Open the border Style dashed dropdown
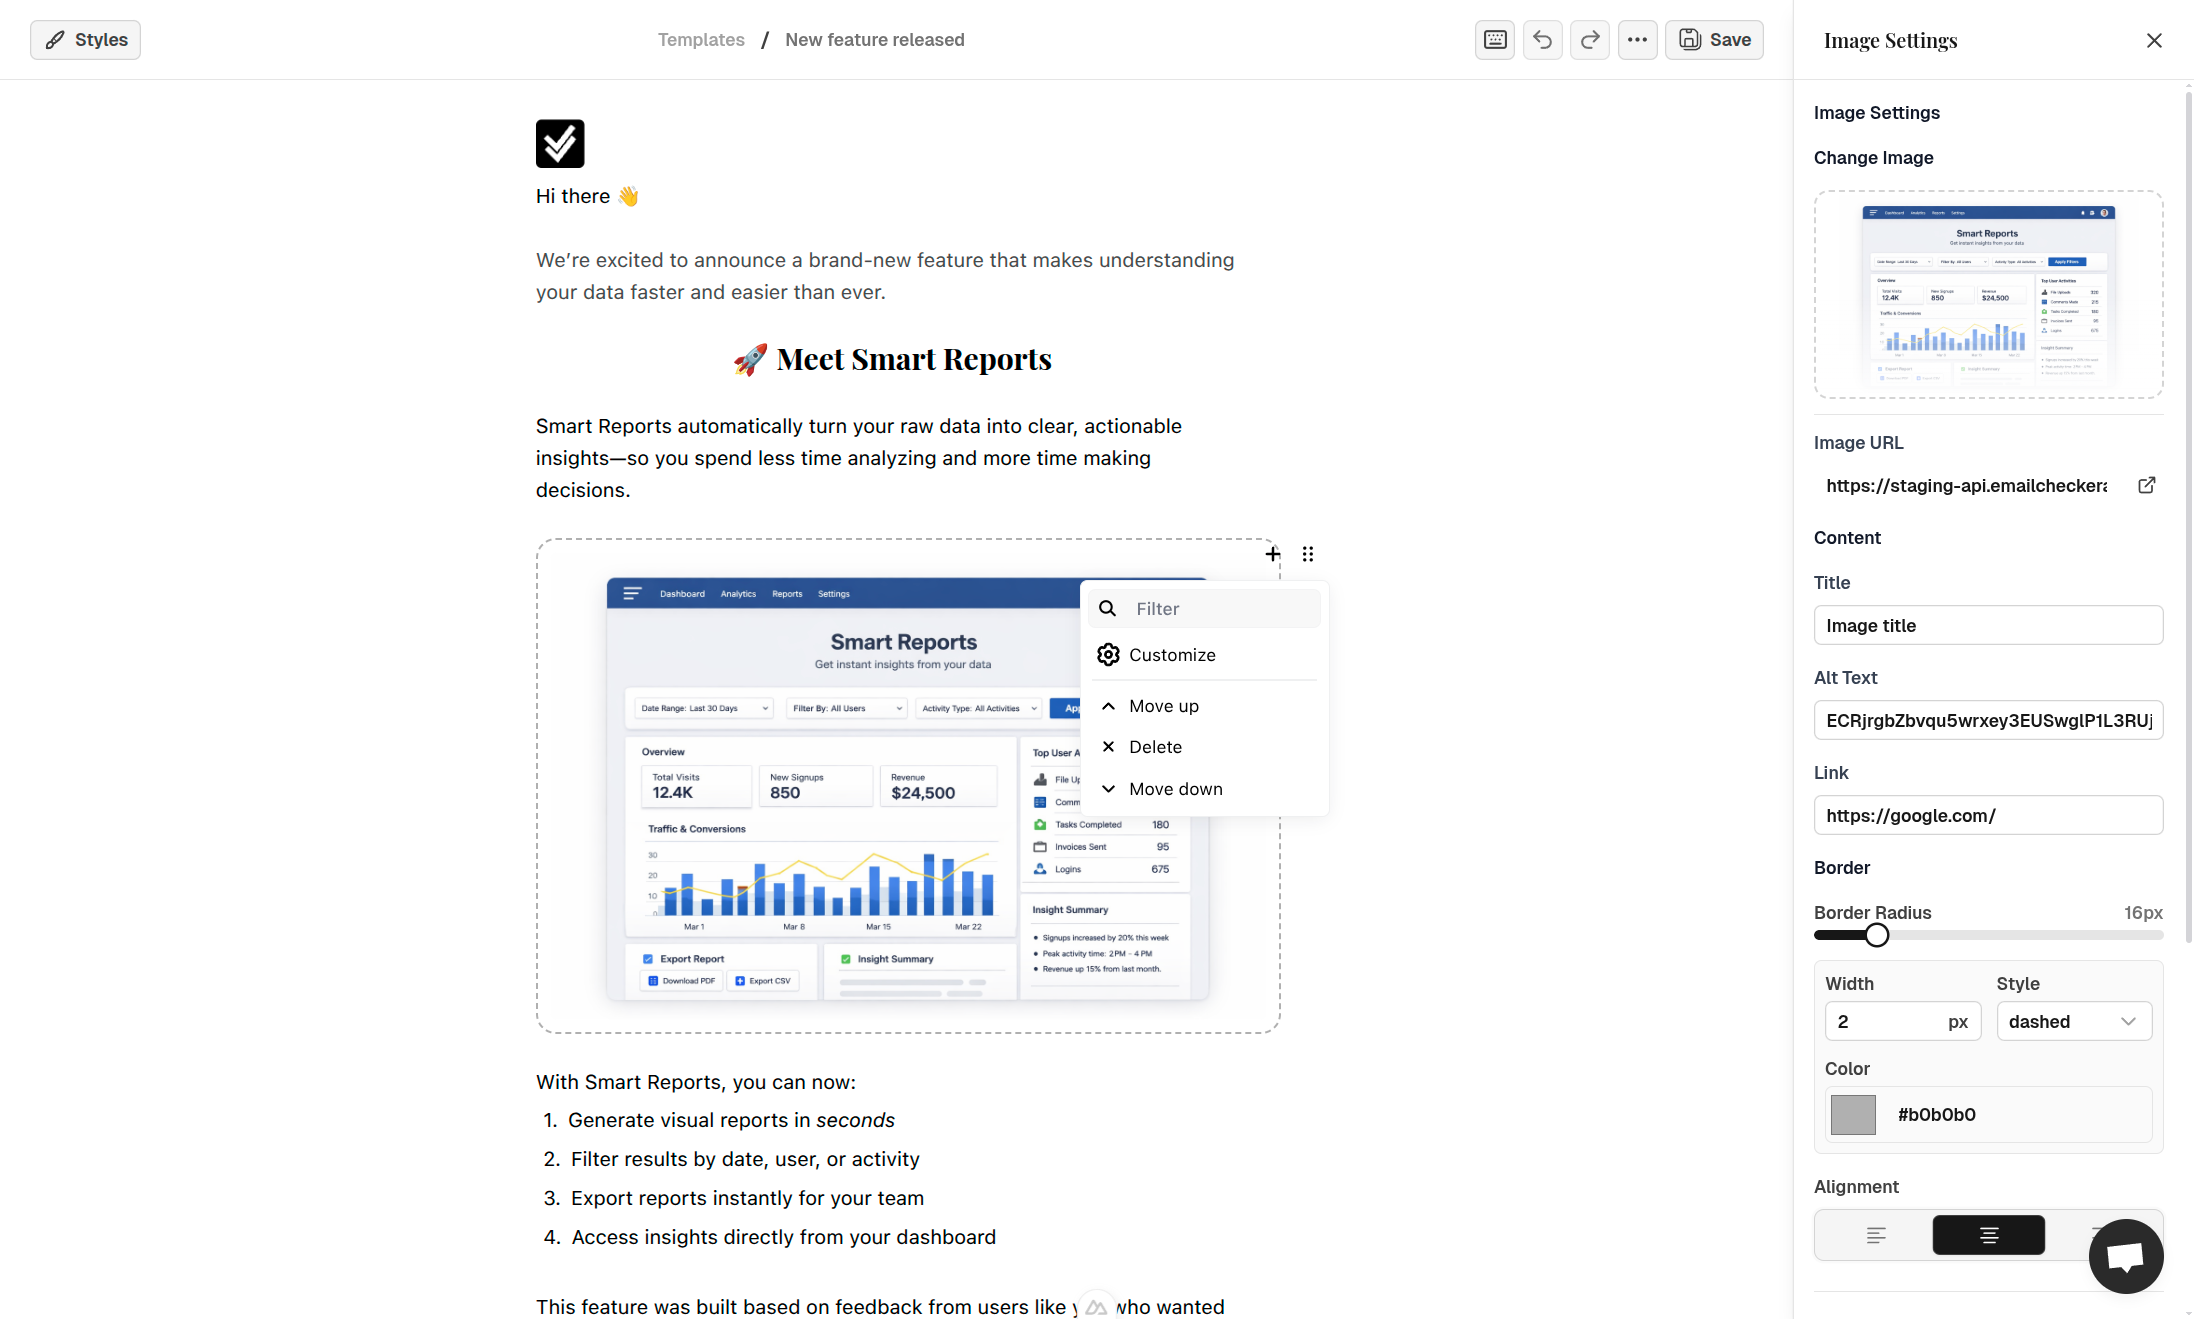Image resolution: width=2194 pixels, height=1319 pixels. click(2073, 1021)
